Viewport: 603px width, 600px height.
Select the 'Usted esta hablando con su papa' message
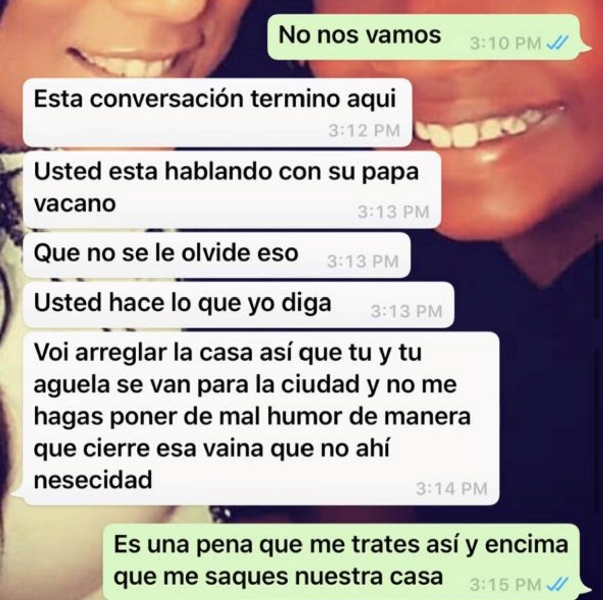232,189
